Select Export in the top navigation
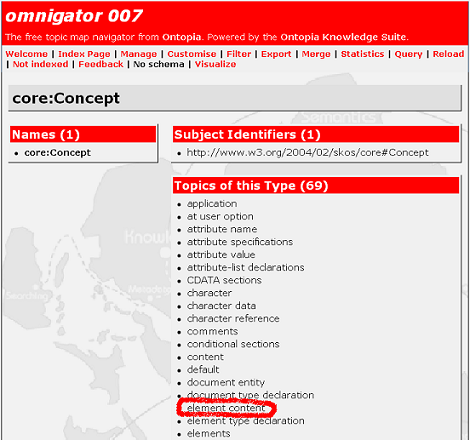 pos(276,54)
